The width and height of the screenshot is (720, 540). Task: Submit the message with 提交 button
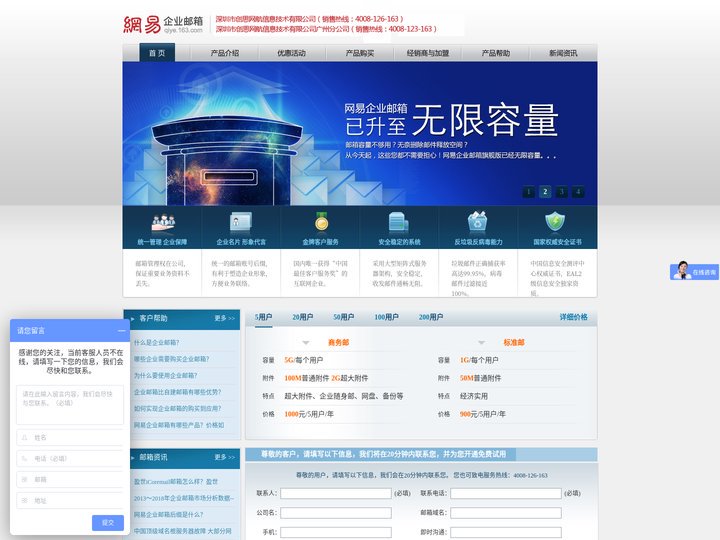[x=108, y=523]
